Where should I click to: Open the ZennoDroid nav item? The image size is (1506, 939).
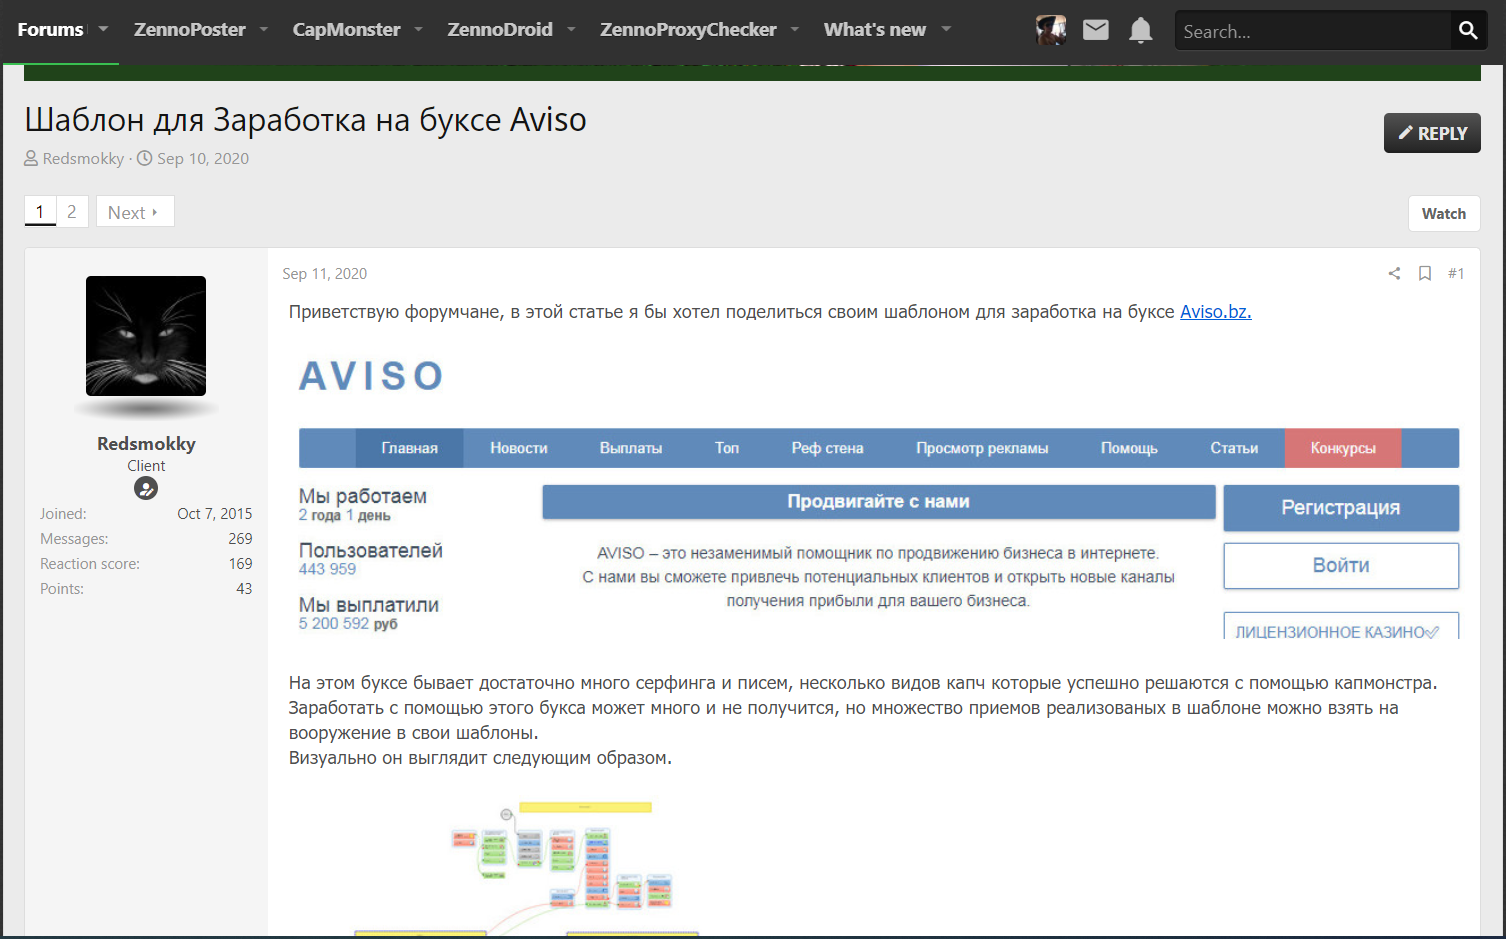point(500,30)
